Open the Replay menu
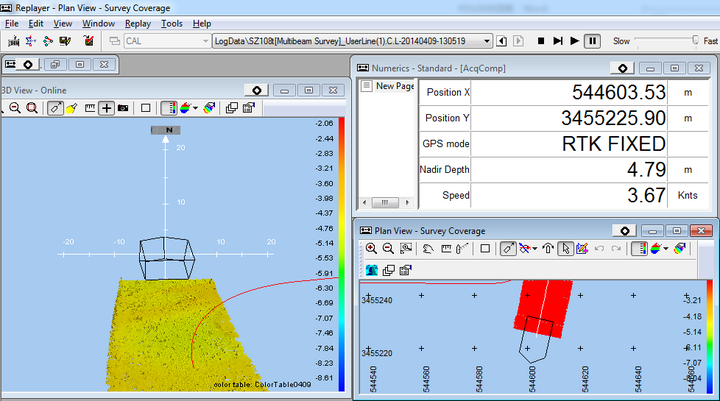 (x=138, y=23)
